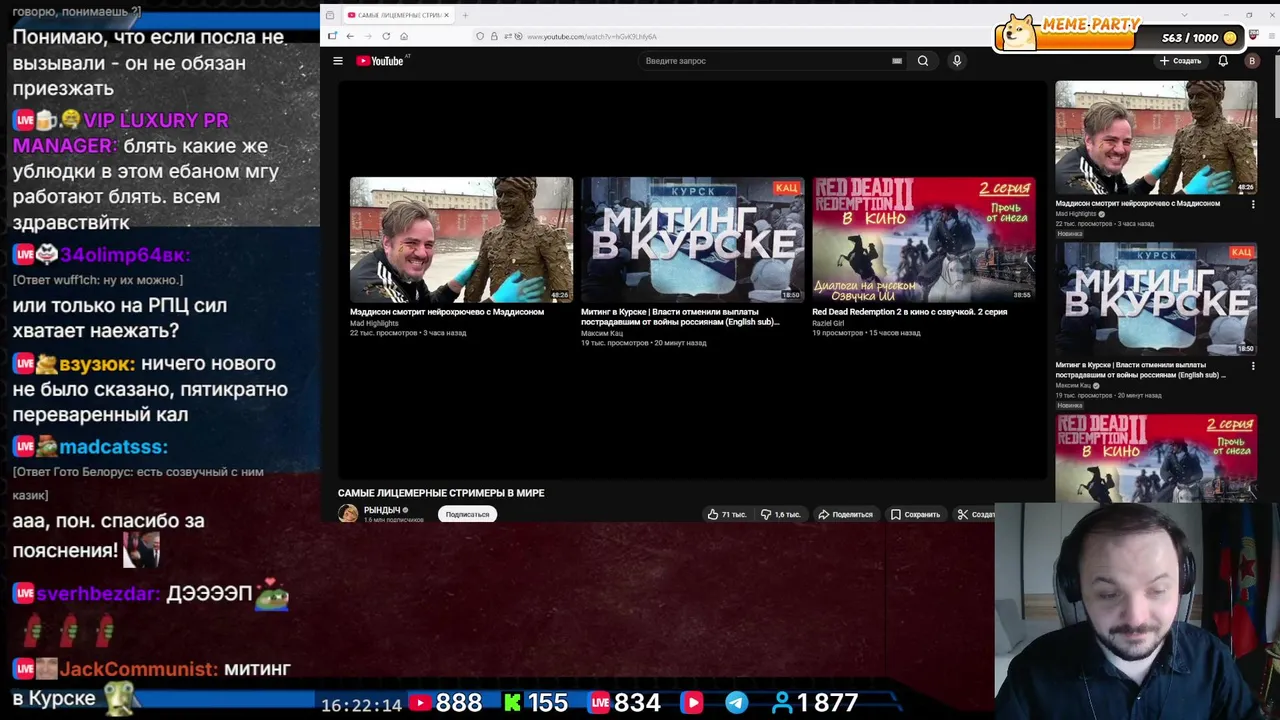
Task: Open Mad Highlights channel in sidebar
Action: click(1076, 214)
